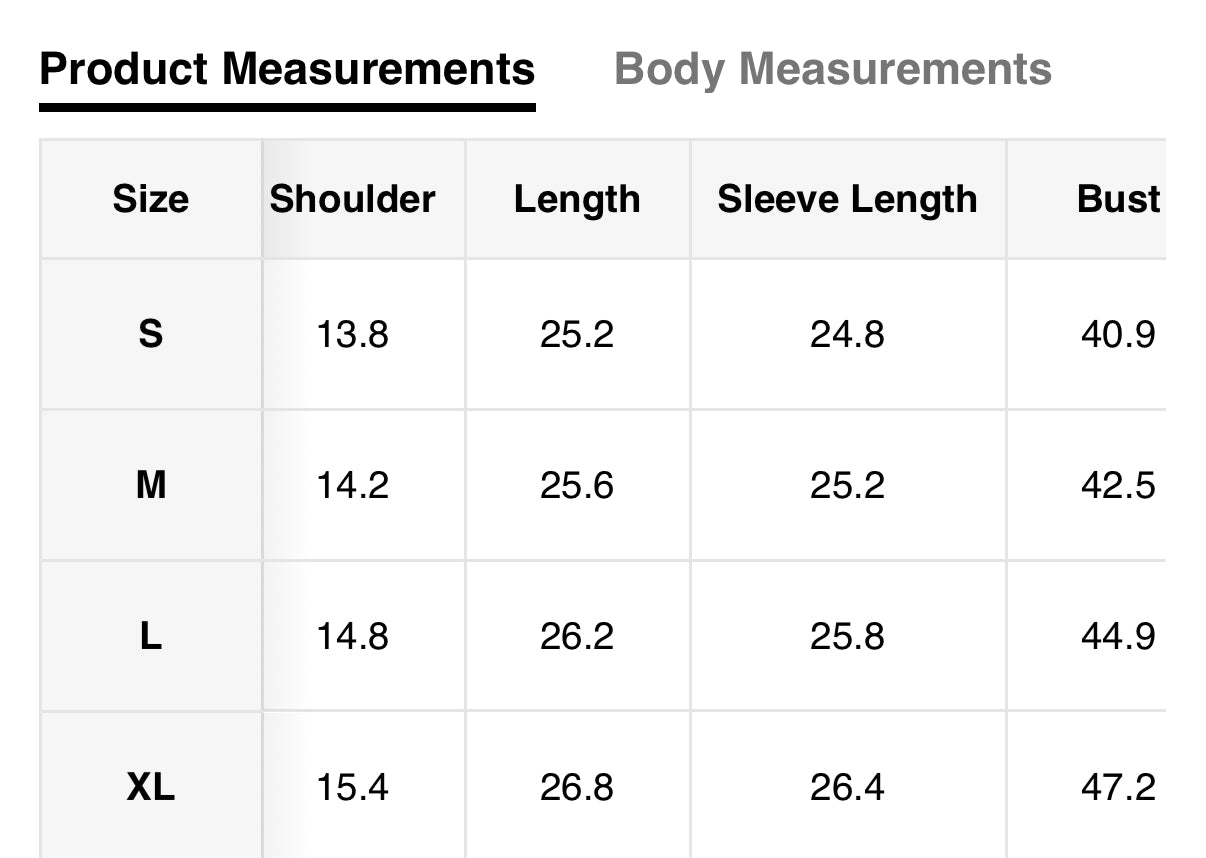Switch to the Body Measurements tab
1206x858 pixels.
coord(832,70)
